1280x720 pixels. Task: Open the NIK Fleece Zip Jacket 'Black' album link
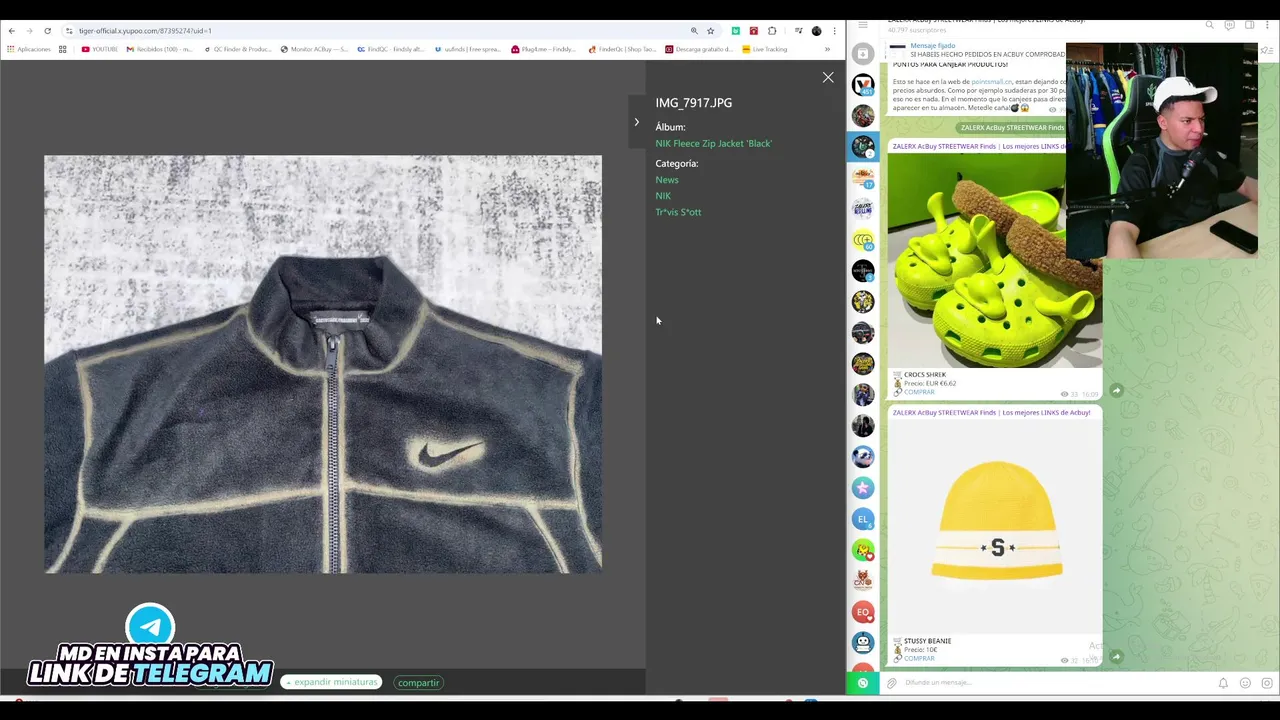713,143
